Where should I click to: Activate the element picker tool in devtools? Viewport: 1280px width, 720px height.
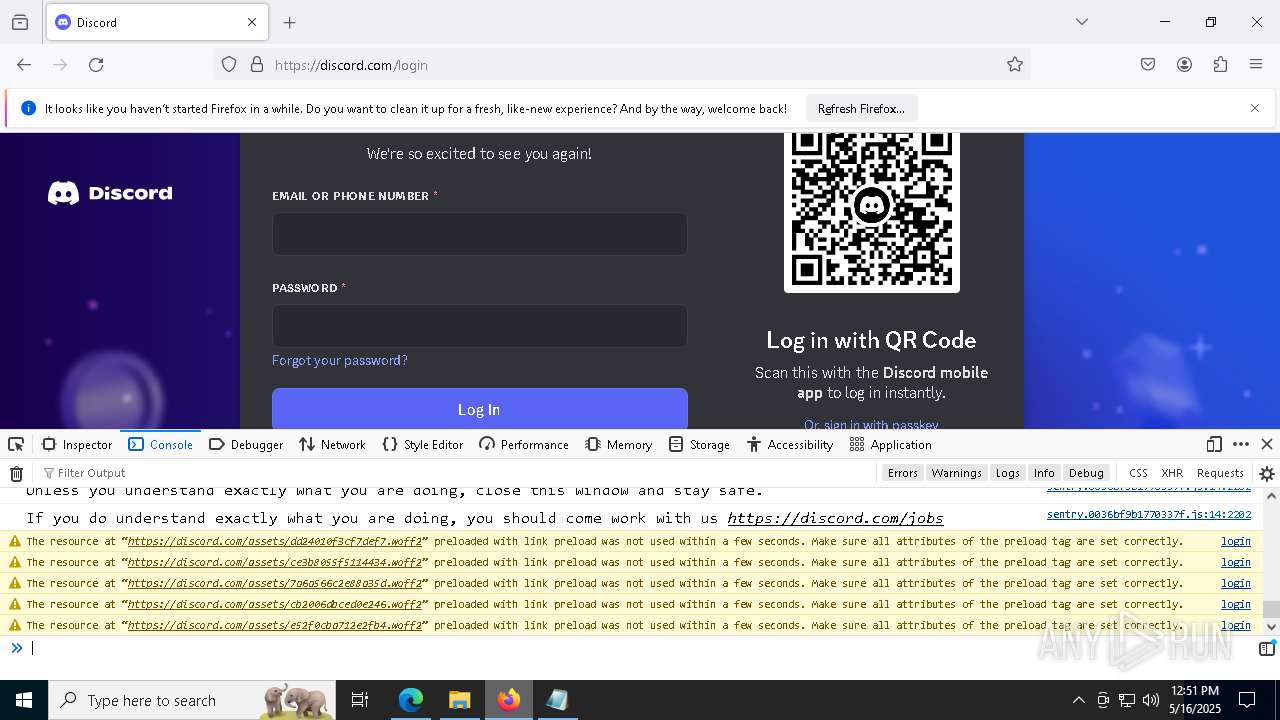click(x=16, y=445)
